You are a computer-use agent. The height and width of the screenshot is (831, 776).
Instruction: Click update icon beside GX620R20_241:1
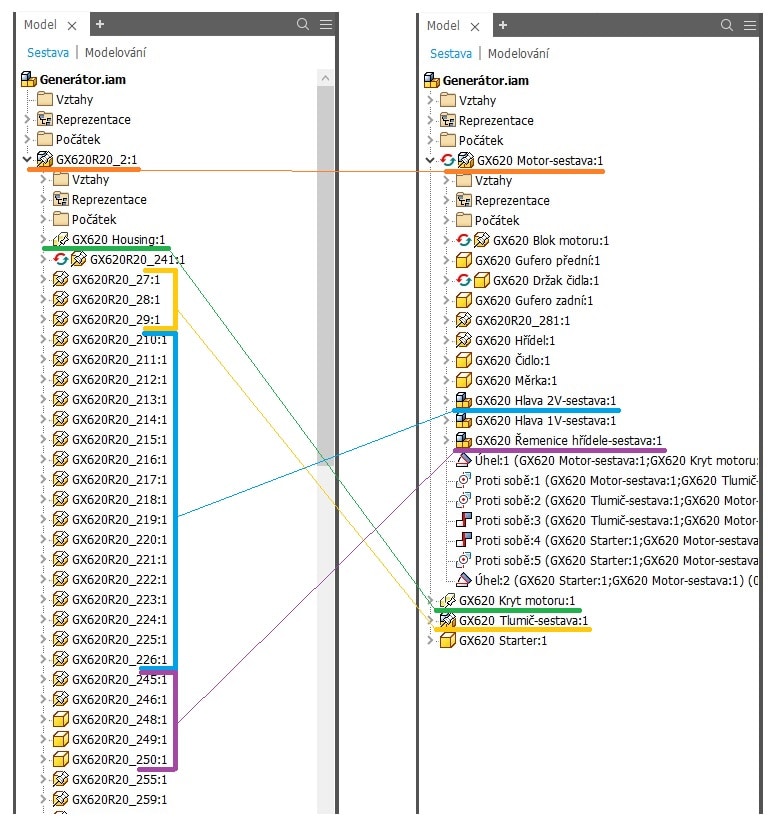60,259
